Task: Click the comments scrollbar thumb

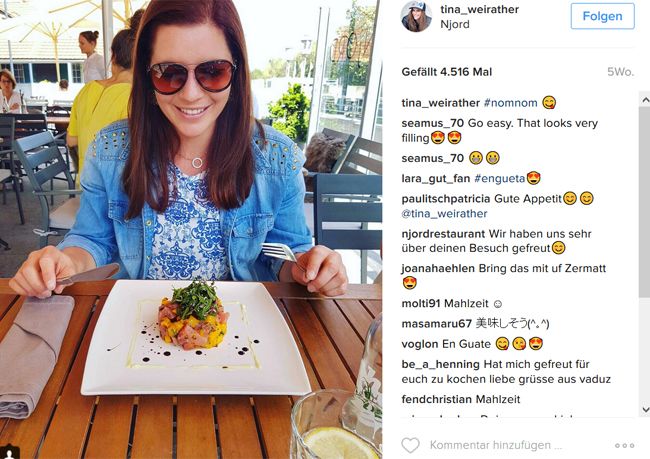Action: [645, 202]
